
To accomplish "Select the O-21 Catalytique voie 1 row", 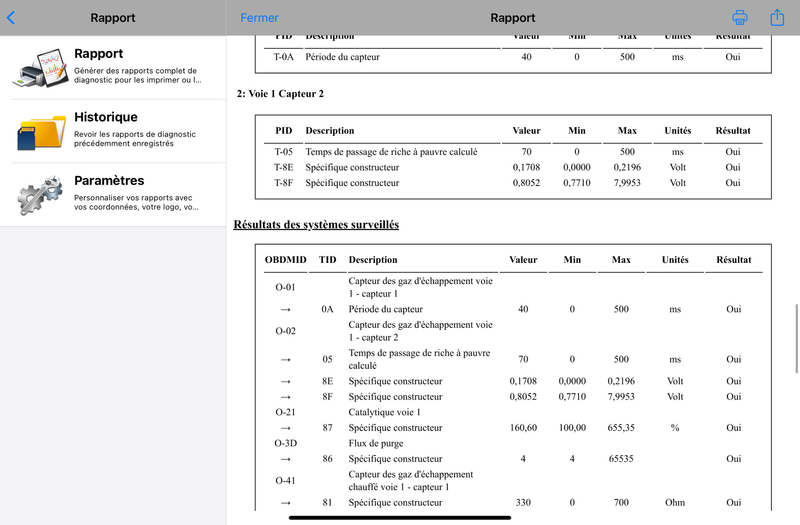I will click(513, 412).
